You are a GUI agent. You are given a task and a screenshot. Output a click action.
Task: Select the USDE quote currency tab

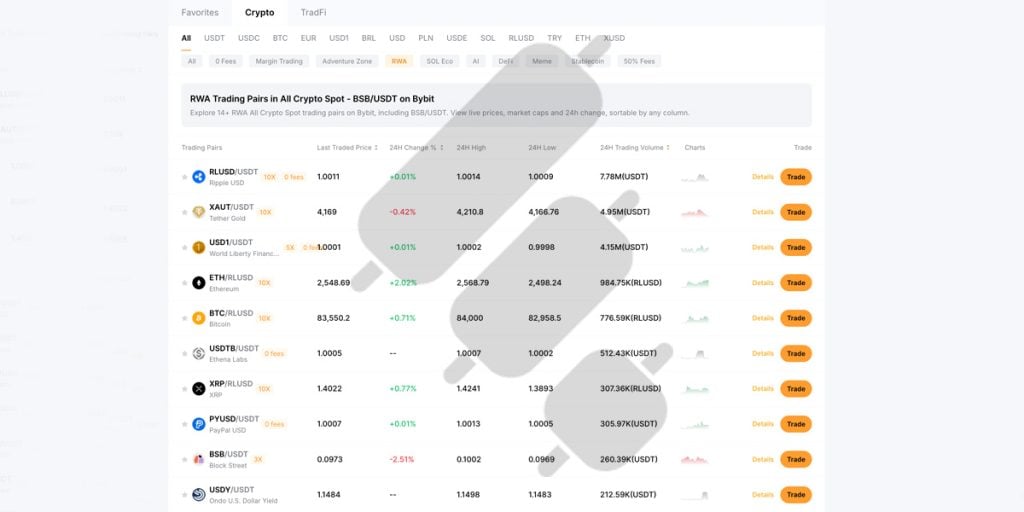pyautogui.click(x=456, y=39)
